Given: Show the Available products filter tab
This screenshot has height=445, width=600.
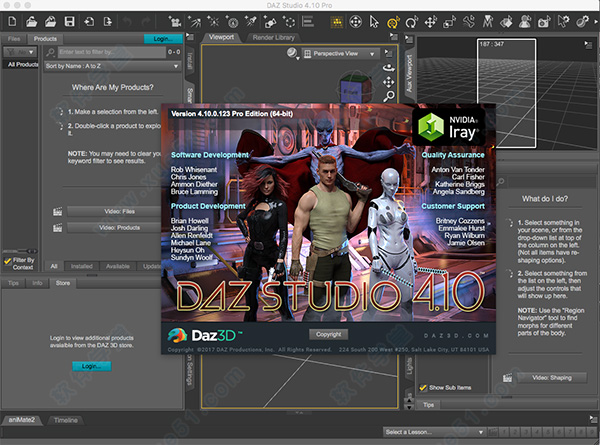Looking at the screenshot, I should pyautogui.click(x=117, y=266).
